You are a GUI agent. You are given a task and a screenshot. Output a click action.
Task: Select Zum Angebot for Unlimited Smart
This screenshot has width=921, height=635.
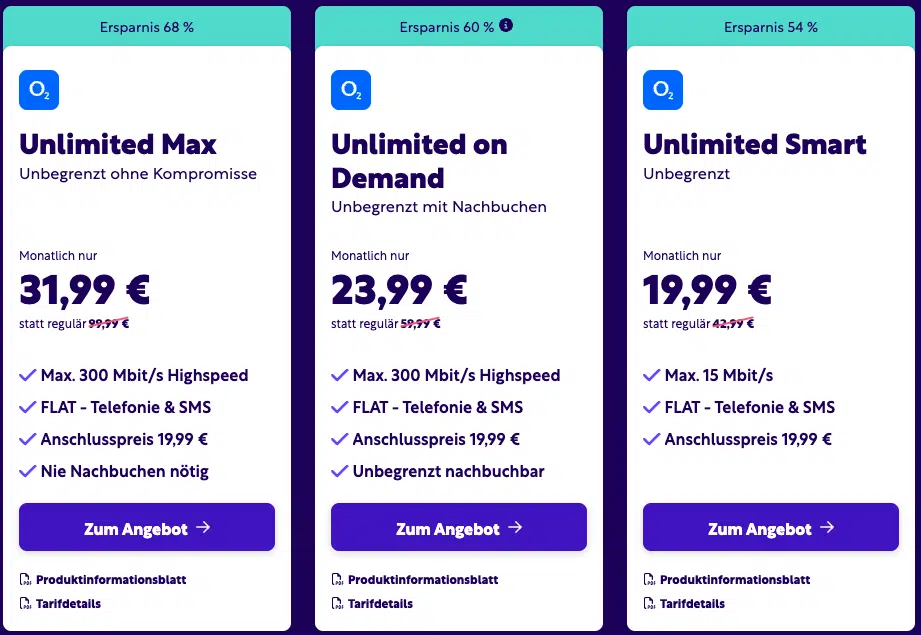click(x=771, y=528)
